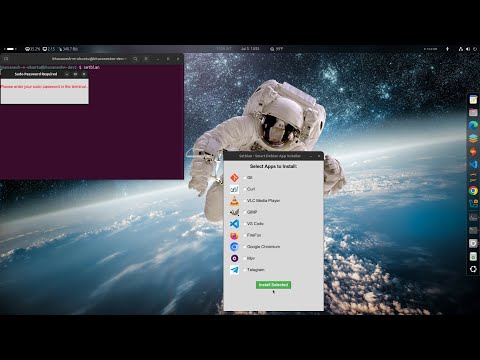
Task: Check the GIMP option
Action: click(245, 212)
